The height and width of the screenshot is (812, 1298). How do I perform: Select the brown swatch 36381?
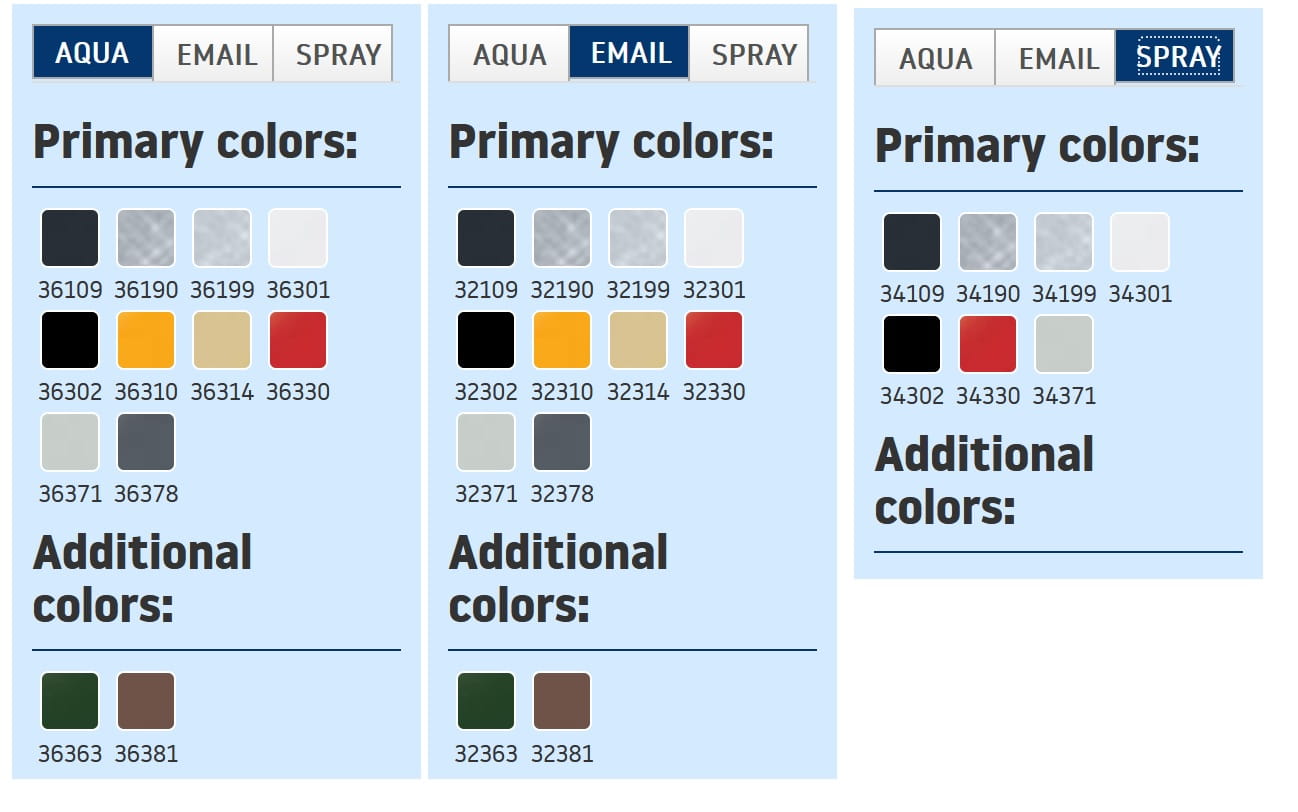point(146,701)
